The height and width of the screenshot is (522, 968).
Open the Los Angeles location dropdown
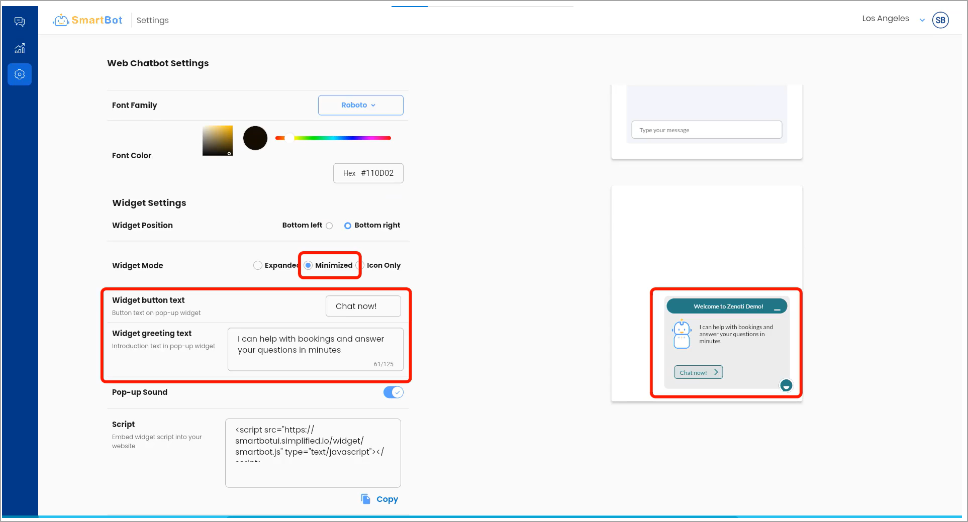(893, 19)
